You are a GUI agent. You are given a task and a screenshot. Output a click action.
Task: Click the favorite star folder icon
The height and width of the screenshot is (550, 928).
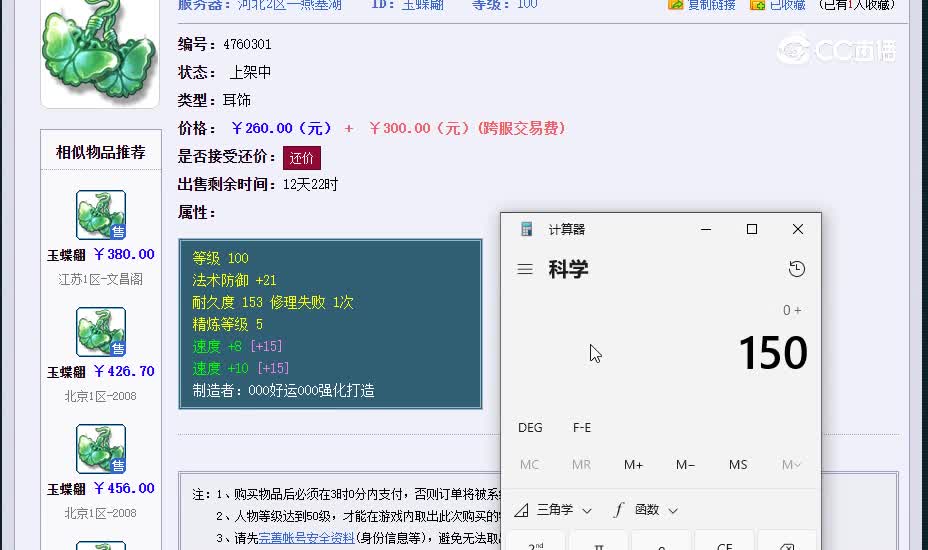tap(757, 5)
